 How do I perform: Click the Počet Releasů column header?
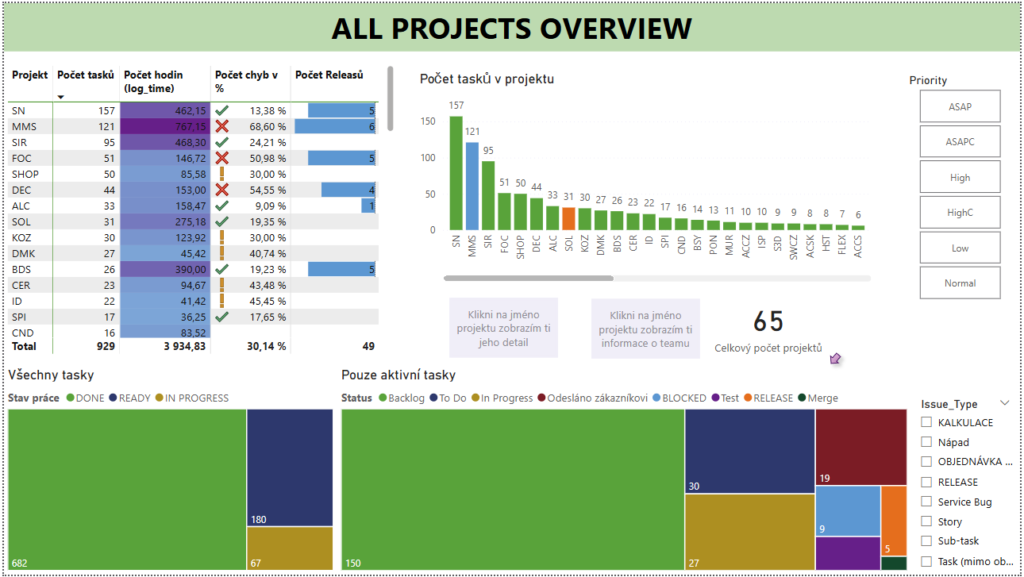[x=329, y=75]
